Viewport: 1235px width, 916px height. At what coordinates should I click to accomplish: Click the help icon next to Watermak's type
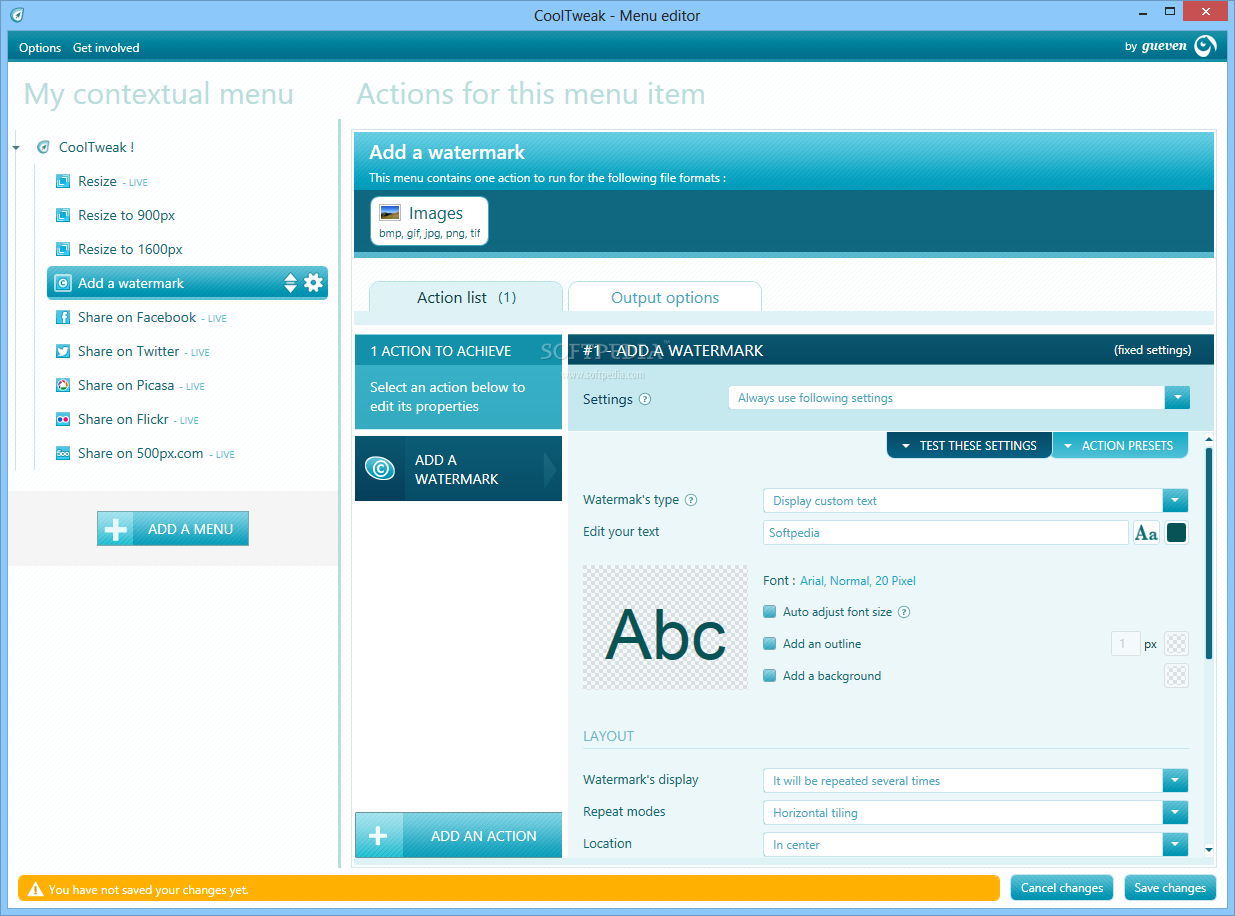pyautogui.click(x=691, y=500)
